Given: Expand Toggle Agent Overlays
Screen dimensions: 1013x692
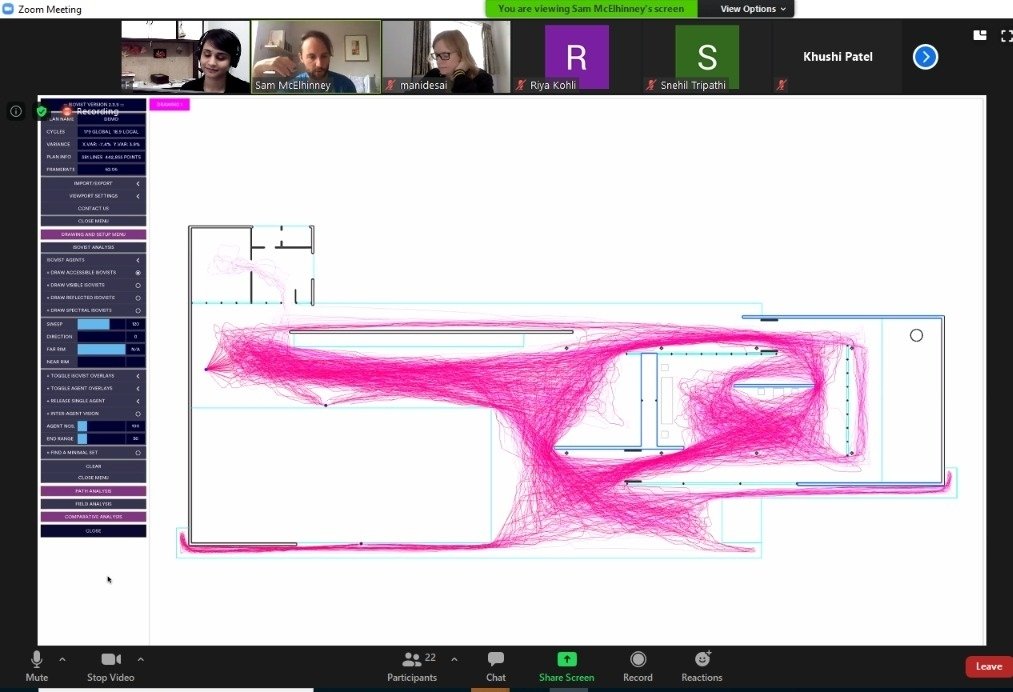Looking at the screenshot, I should pos(93,388).
